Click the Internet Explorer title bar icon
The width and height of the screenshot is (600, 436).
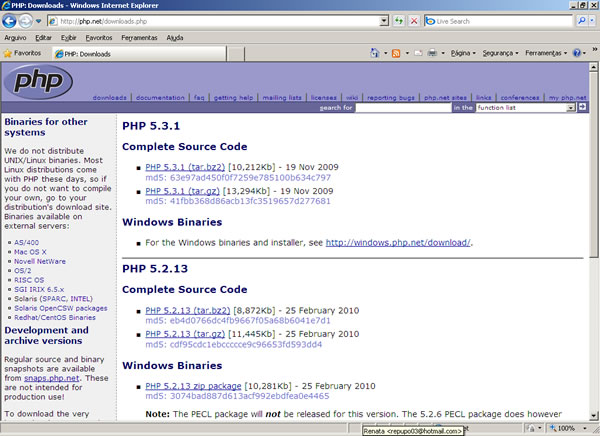(5, 5)
